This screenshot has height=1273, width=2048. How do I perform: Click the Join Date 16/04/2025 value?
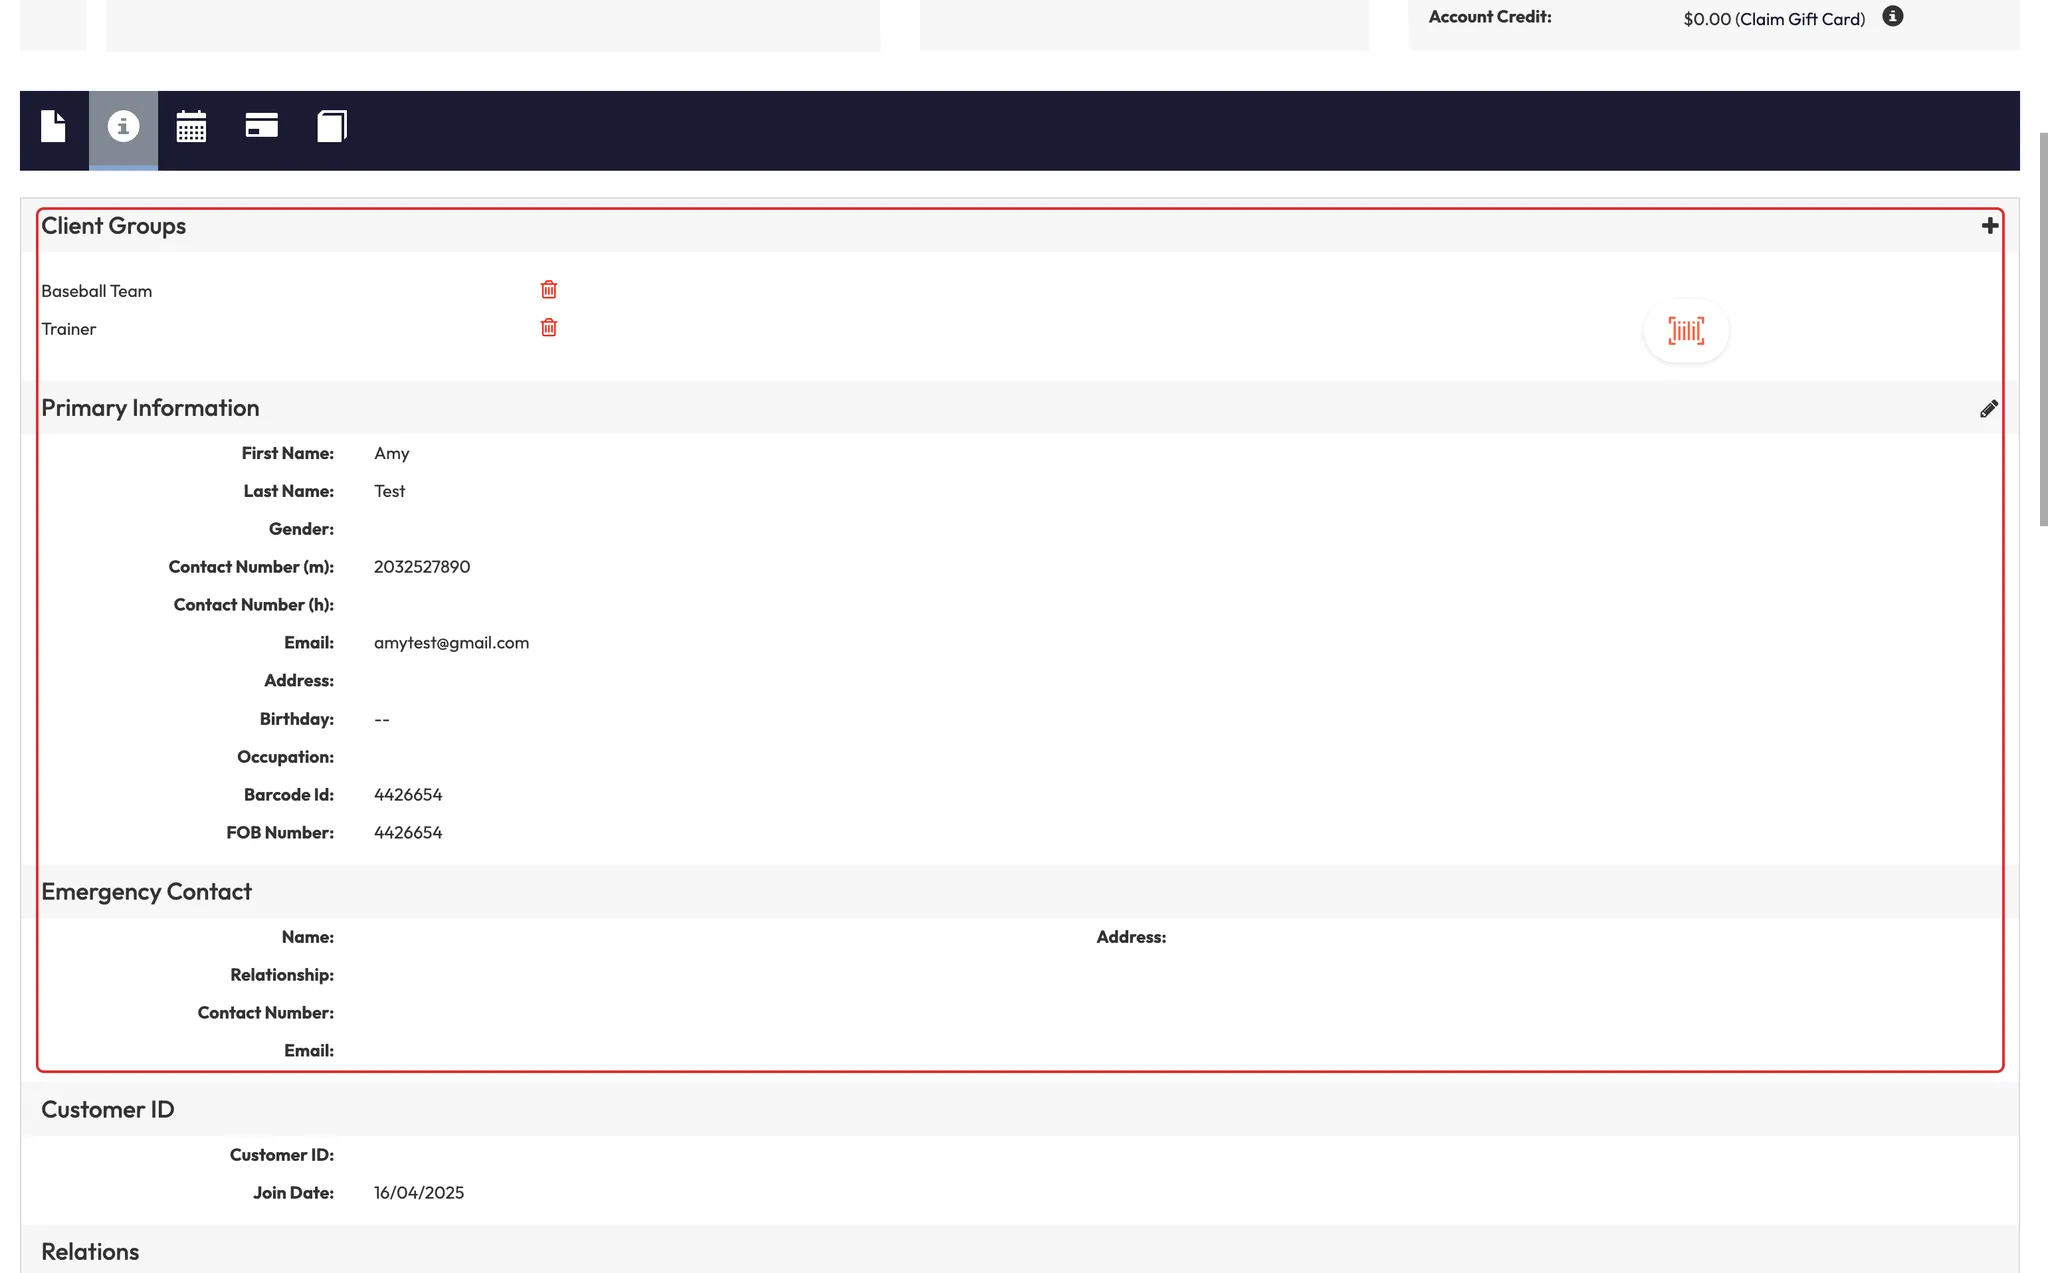pyautogui.click(x=418, y=1193)
